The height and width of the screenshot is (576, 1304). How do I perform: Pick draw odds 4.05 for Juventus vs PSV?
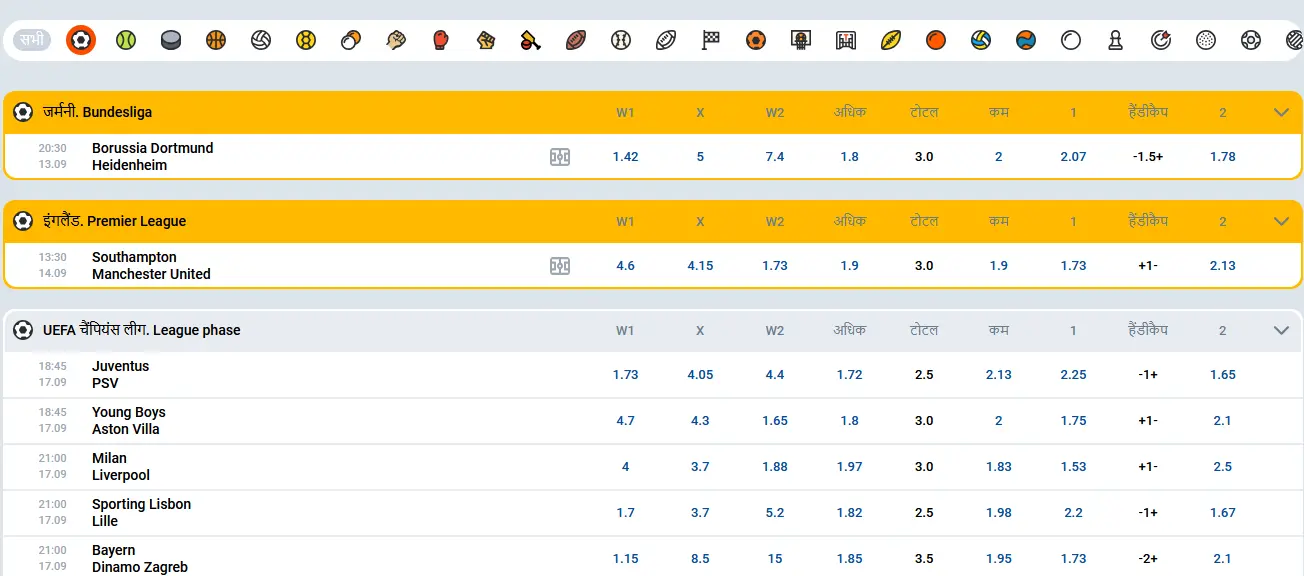tap(700, 375)
